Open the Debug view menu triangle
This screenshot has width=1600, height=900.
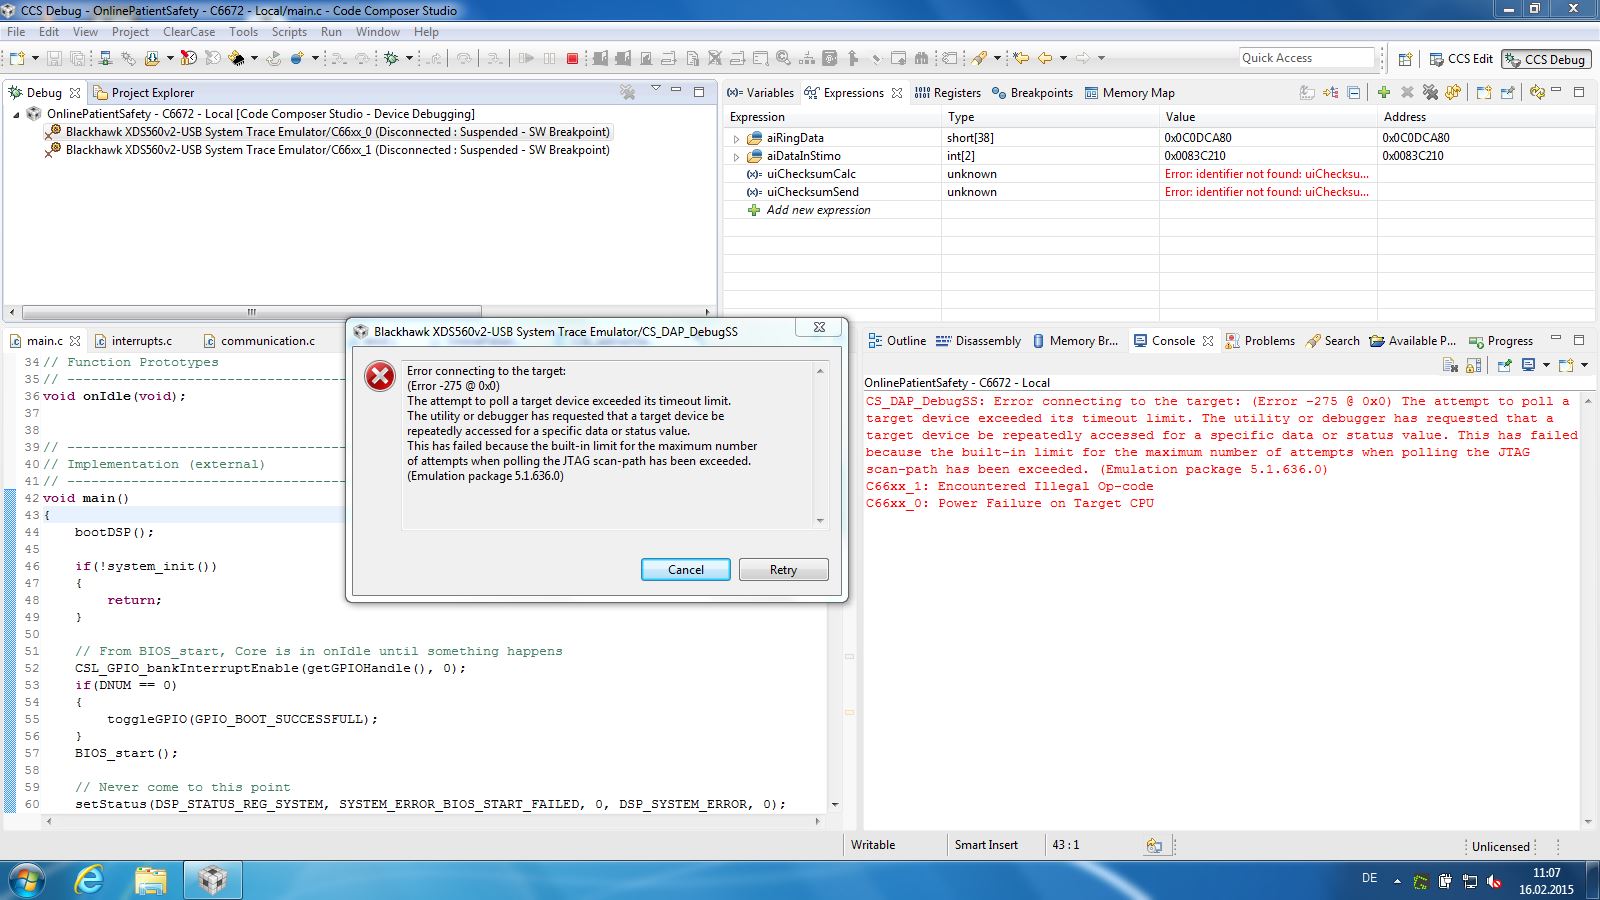pyautogui.click(x=656, y=89)
